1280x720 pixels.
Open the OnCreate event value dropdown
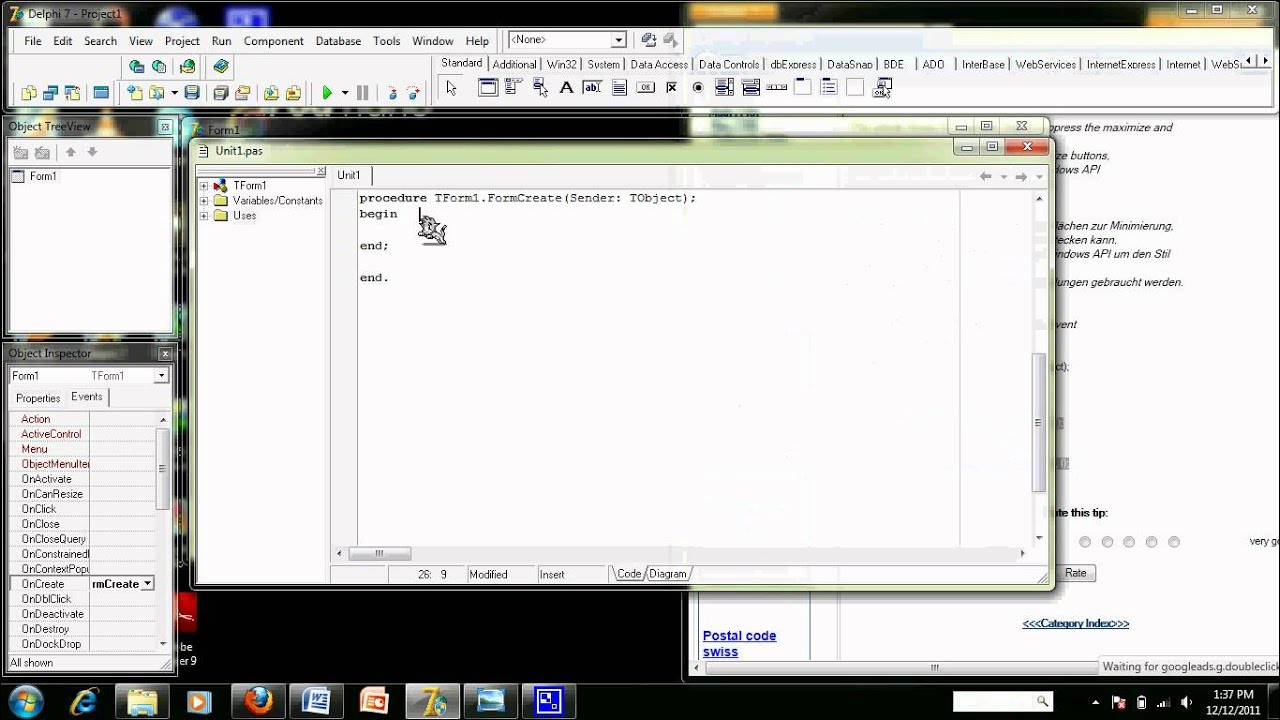[x=148, y=584]
